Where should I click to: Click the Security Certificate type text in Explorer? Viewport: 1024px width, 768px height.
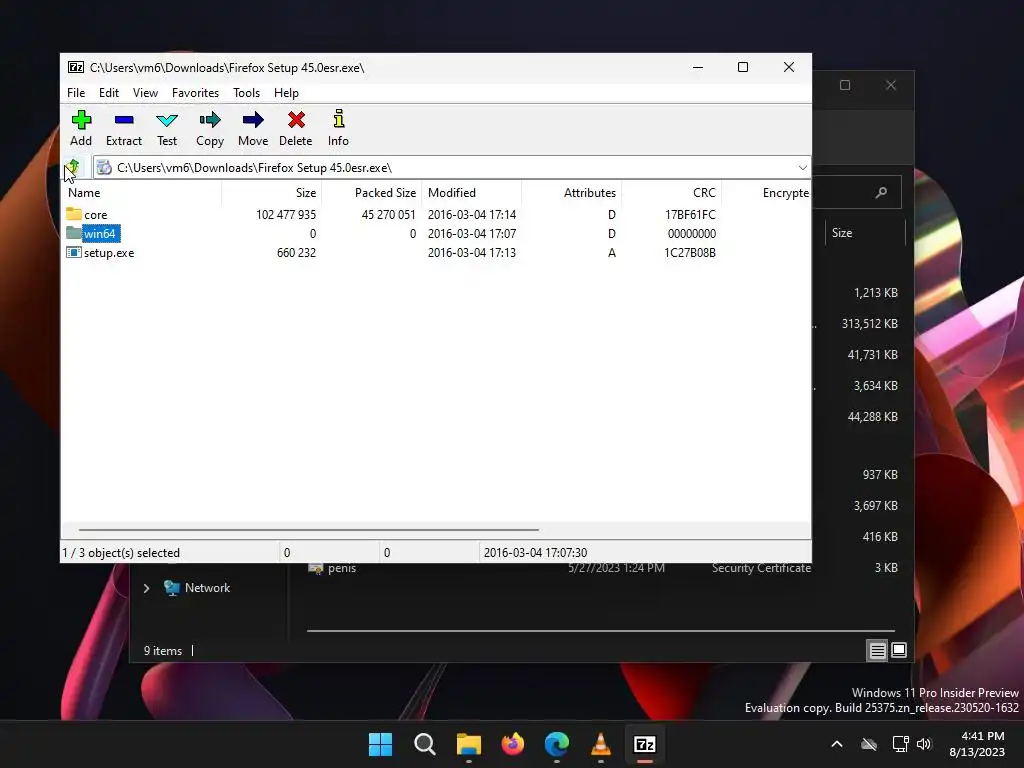(761, 568)
